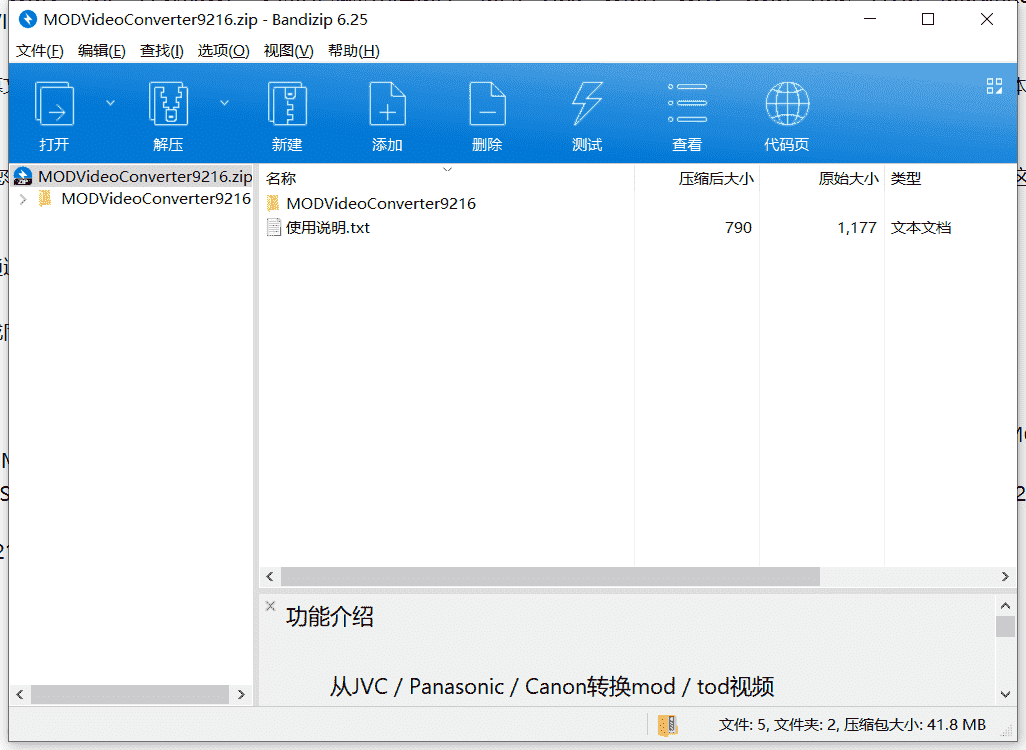Click file list horizontal scrollbar thumb
The height and width of the screenshot is (750, 1026).
(550, 577)
